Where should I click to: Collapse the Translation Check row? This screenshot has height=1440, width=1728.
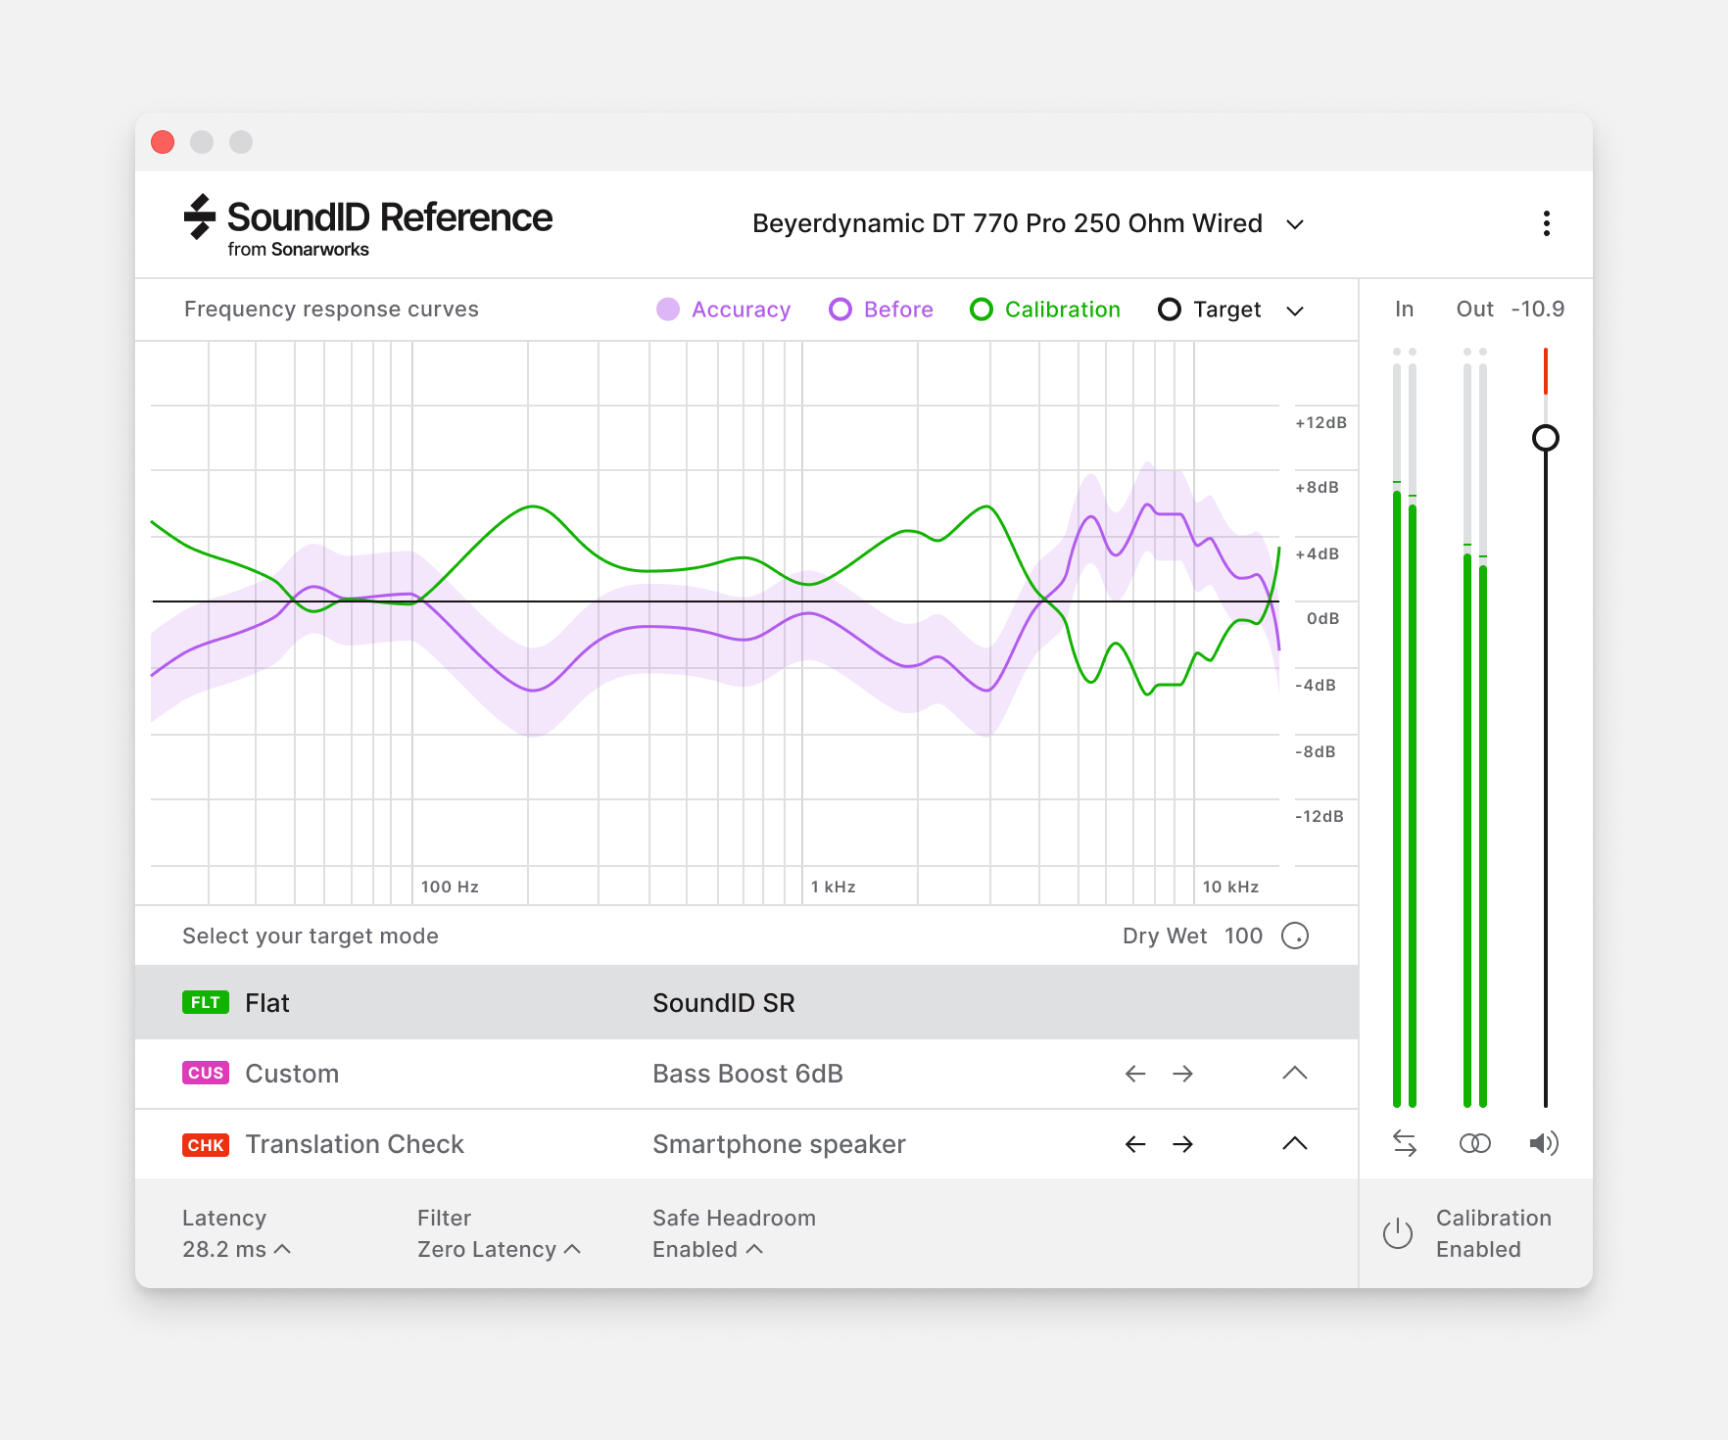[1295, 1144]
